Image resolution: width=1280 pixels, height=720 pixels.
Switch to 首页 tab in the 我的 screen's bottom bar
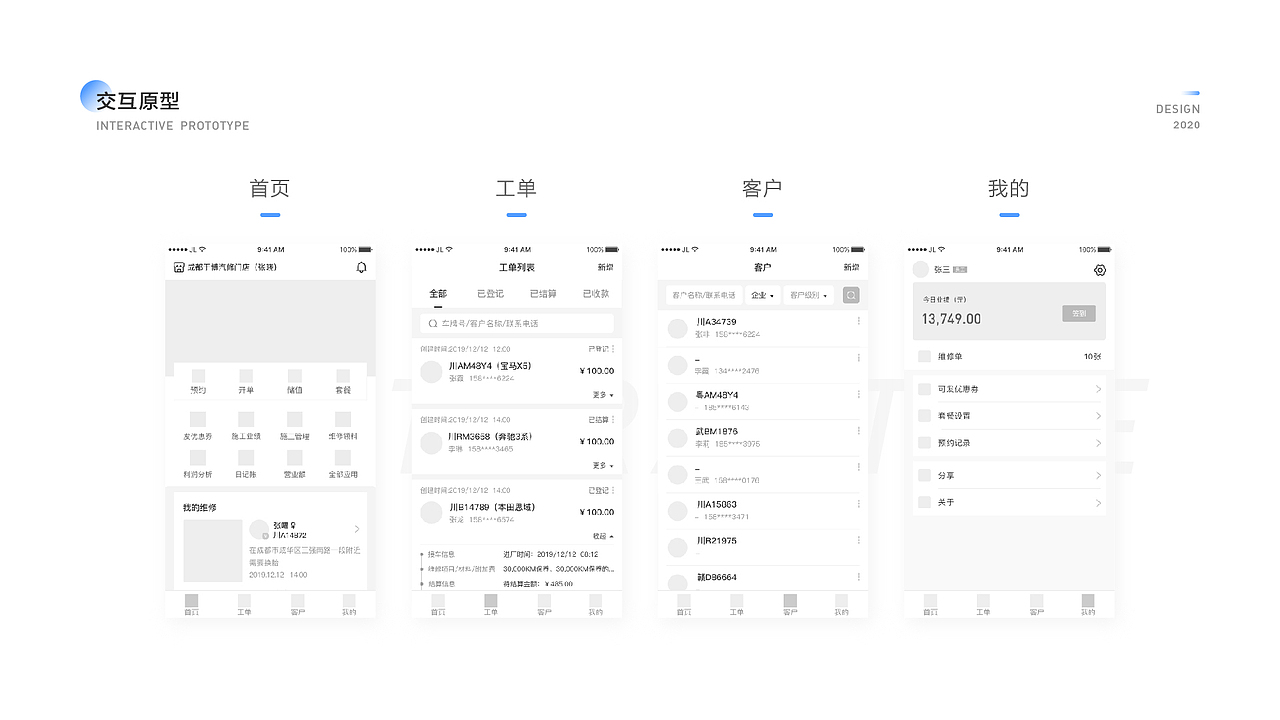[930, 604]
